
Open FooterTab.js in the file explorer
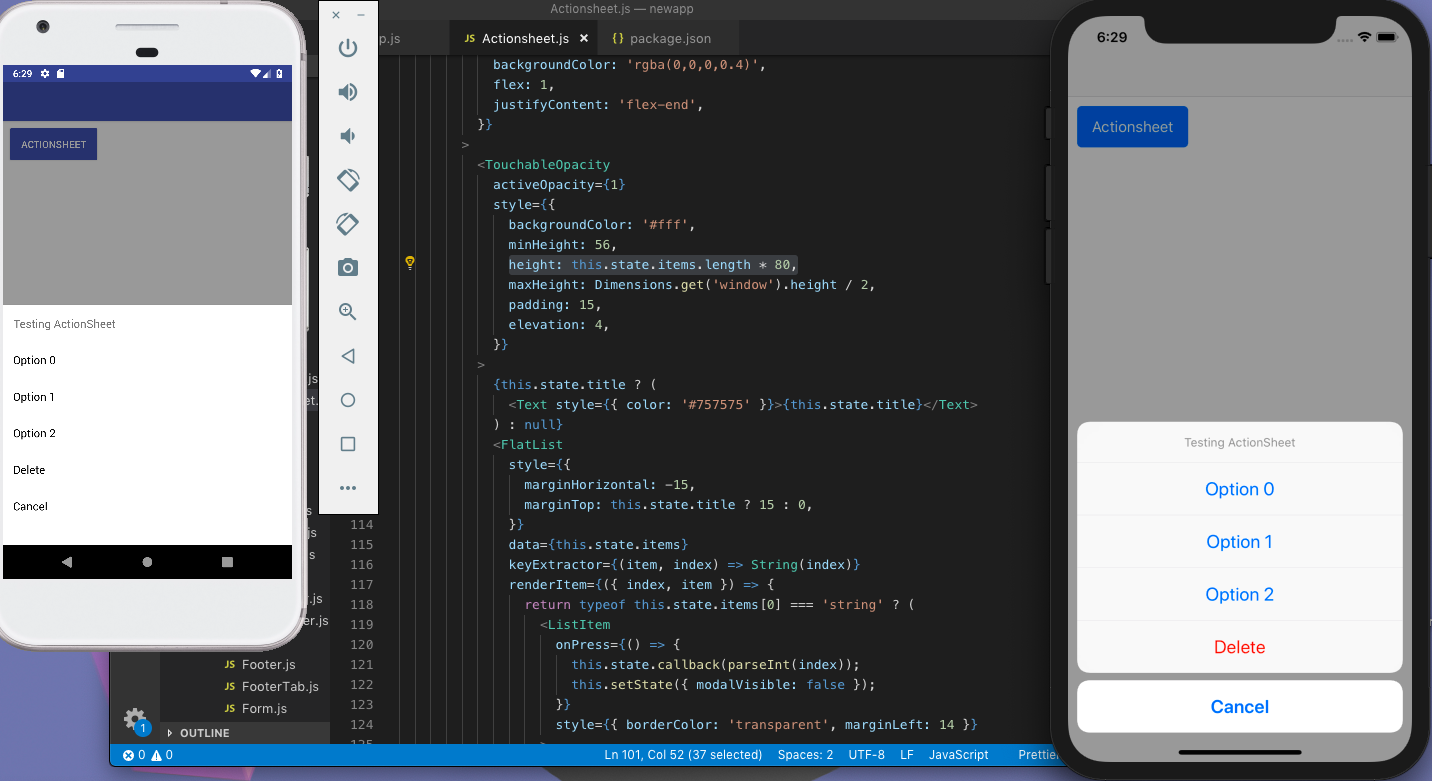coord(270,686)
